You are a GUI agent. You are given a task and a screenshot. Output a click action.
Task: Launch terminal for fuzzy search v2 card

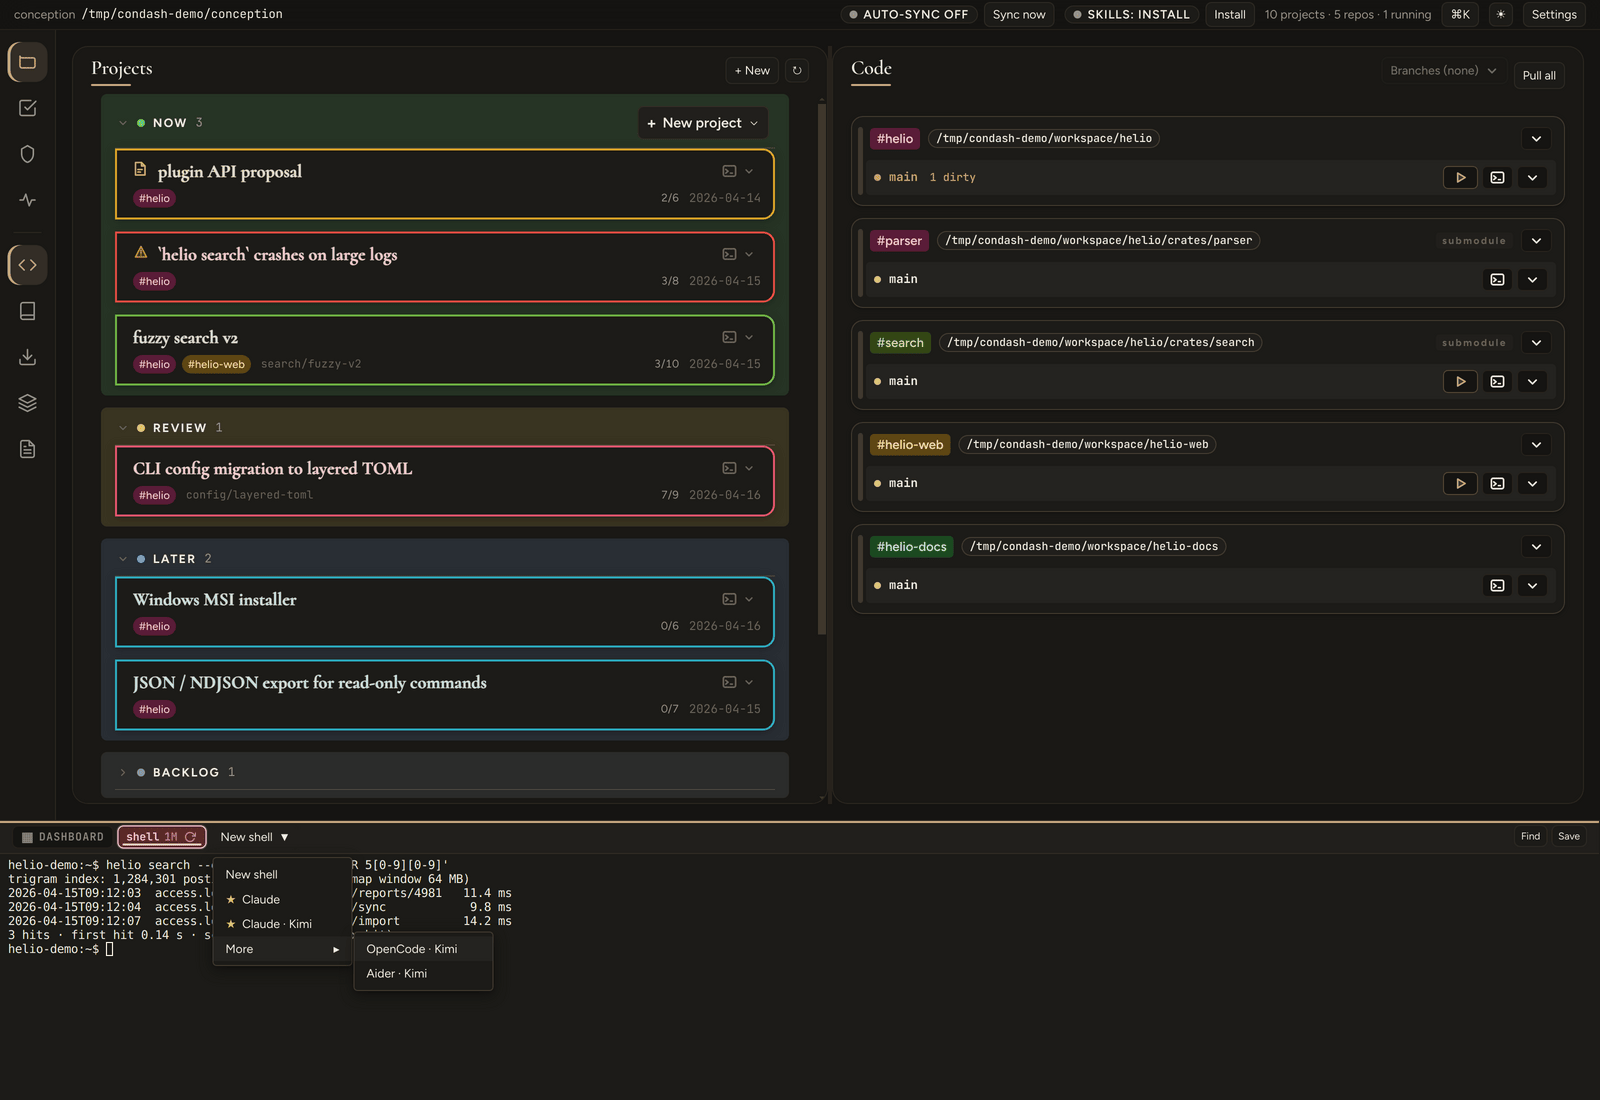[x=730, y=337]
